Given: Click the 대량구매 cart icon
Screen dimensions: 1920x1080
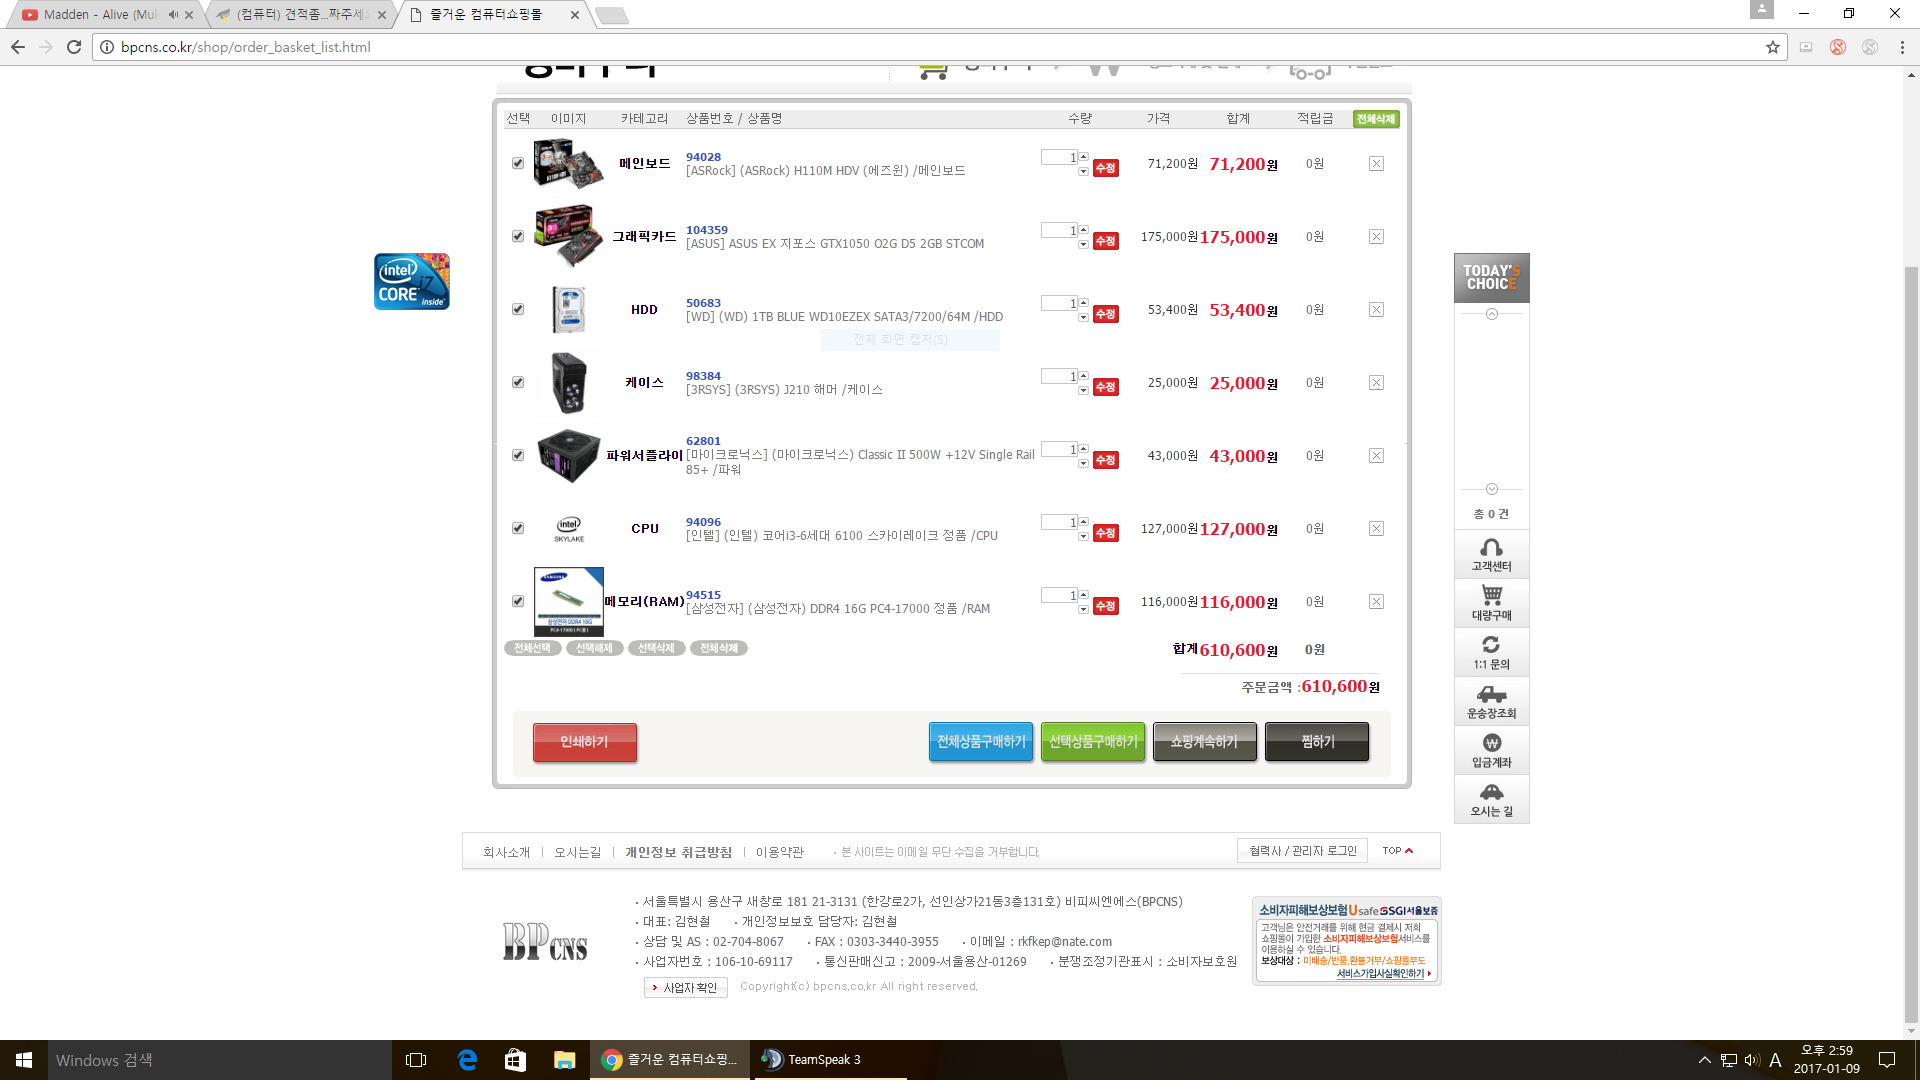Looking at the screenshot, I should pos(1491,596).
